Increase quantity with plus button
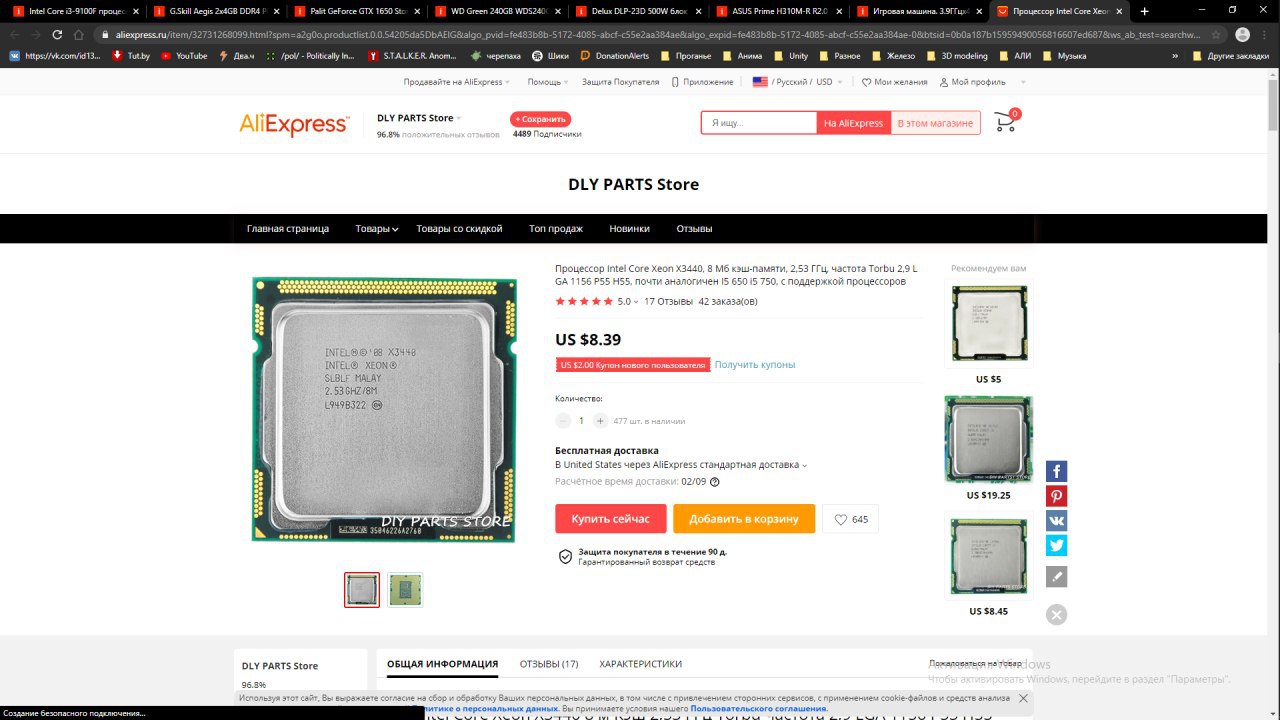 (x=600, y=421)
